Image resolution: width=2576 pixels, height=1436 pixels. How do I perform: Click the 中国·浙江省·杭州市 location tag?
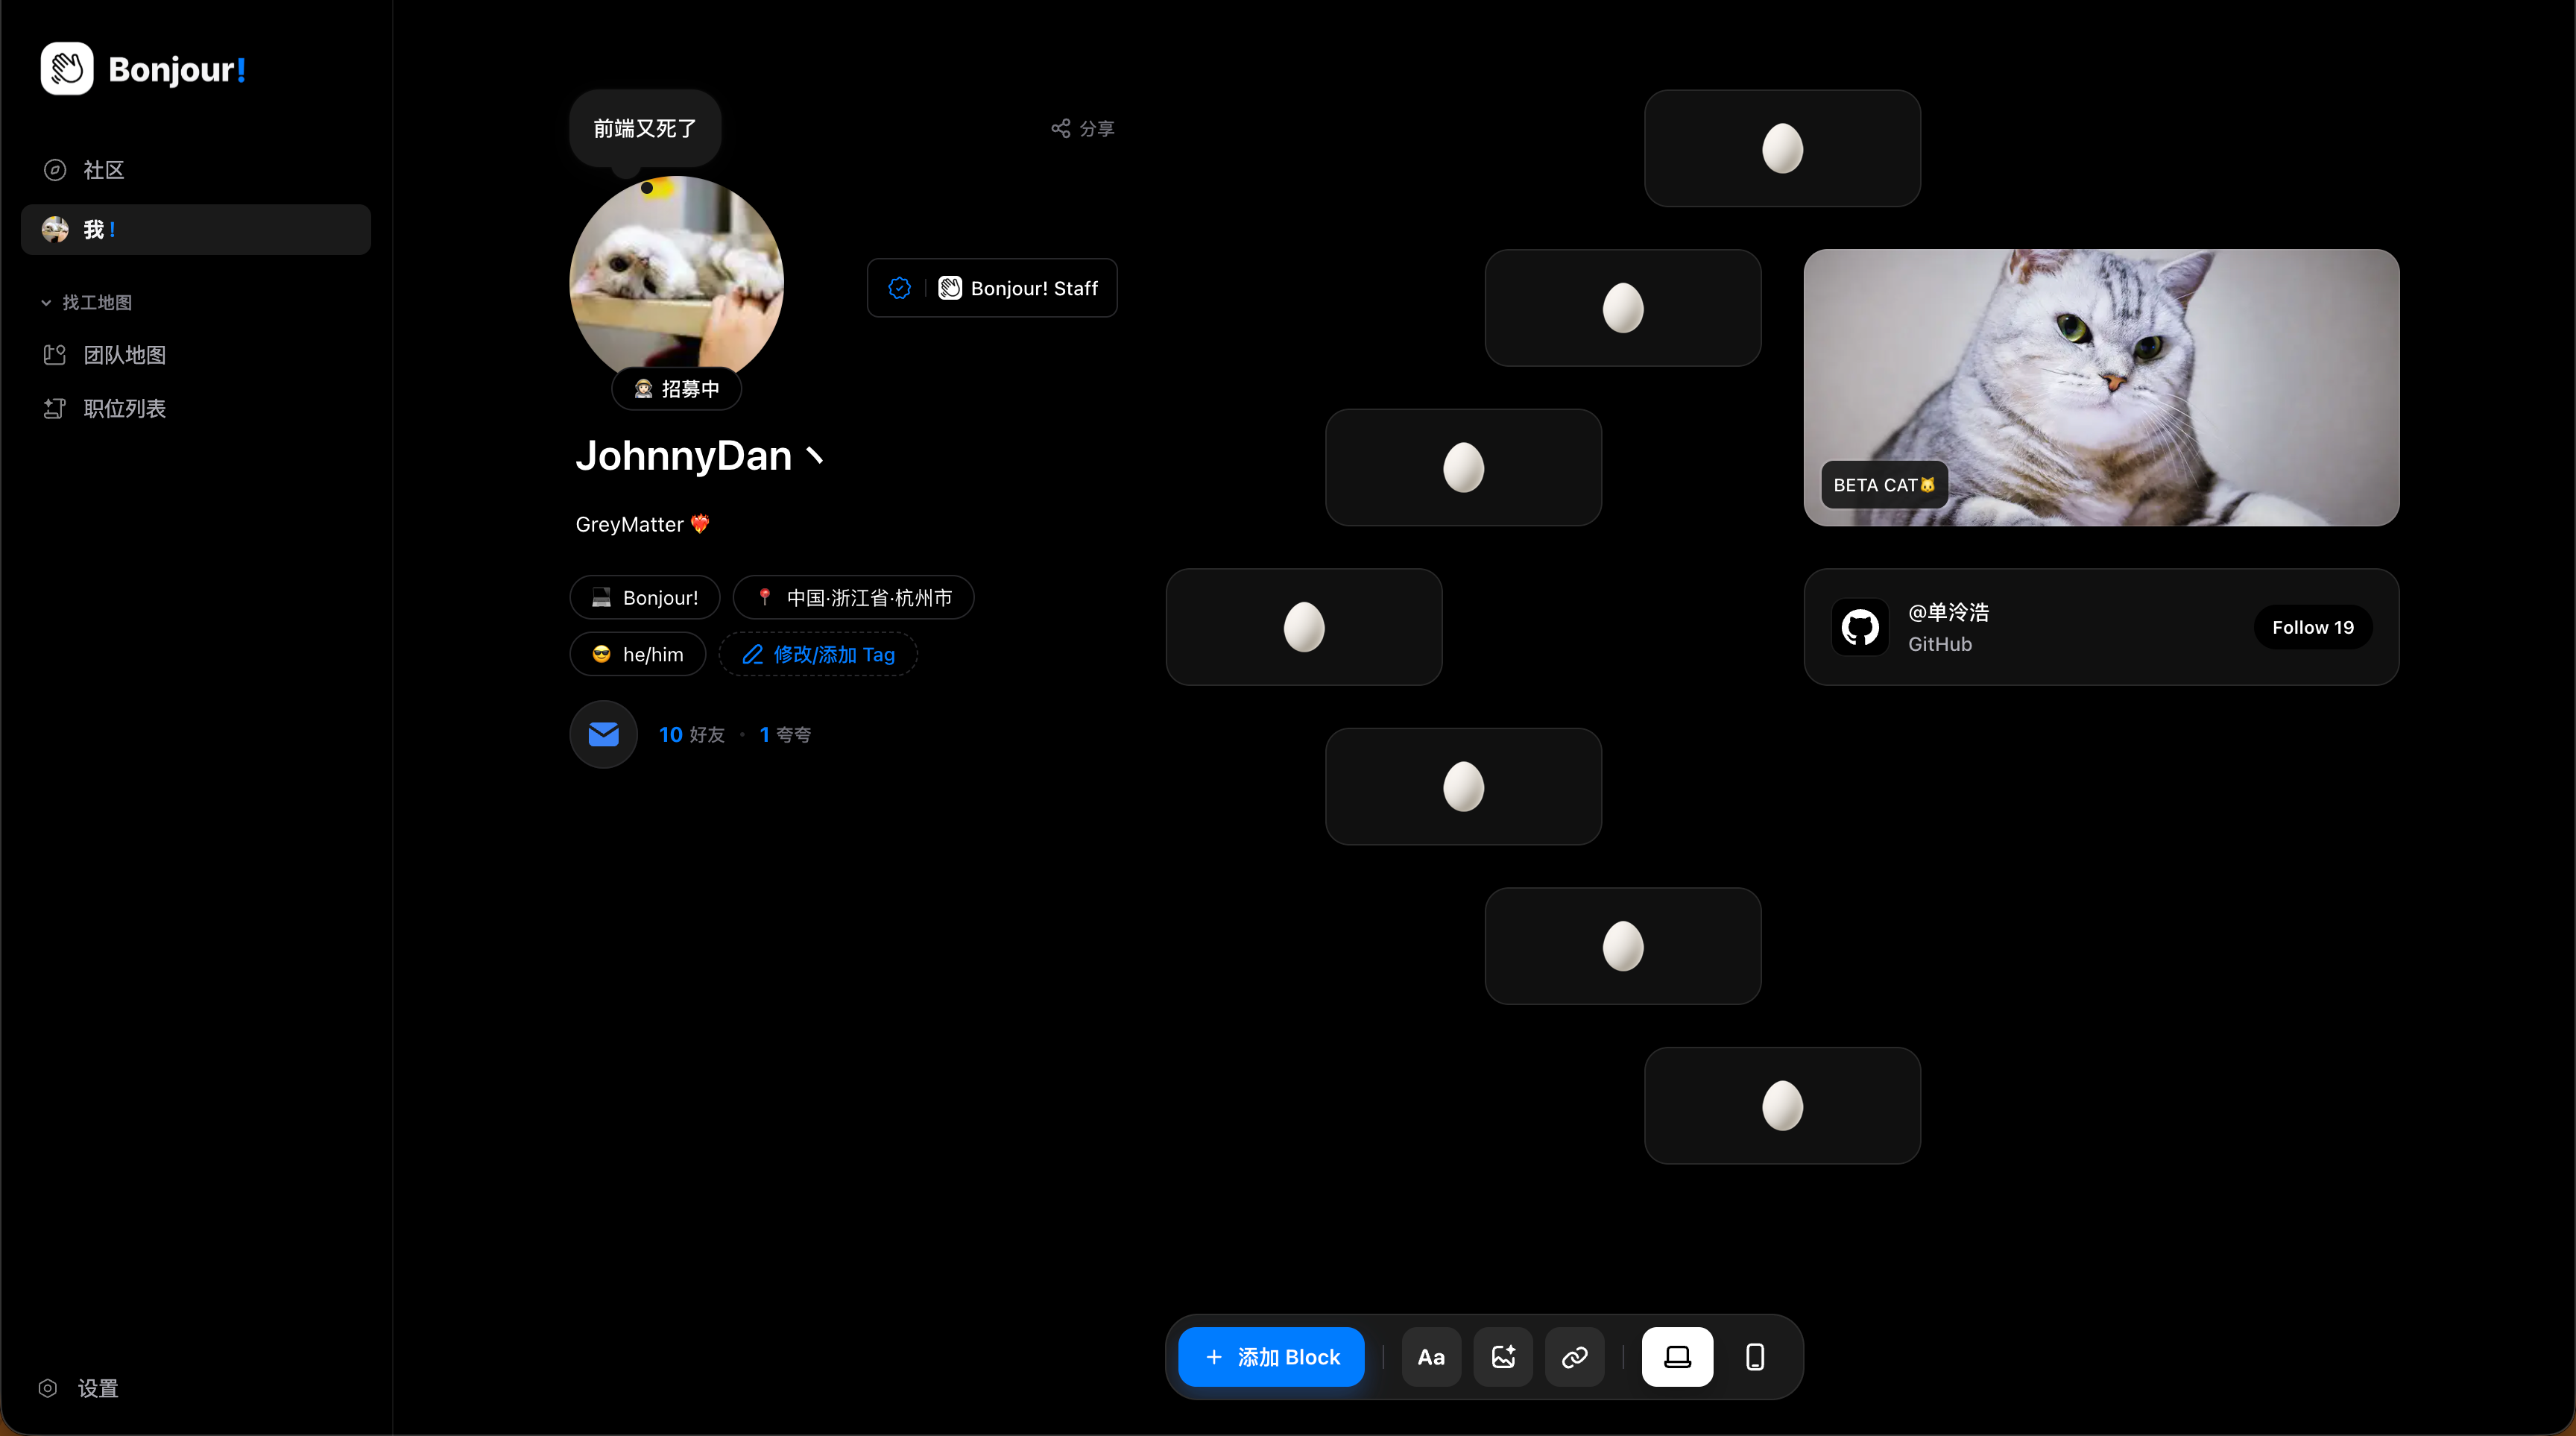854,598
